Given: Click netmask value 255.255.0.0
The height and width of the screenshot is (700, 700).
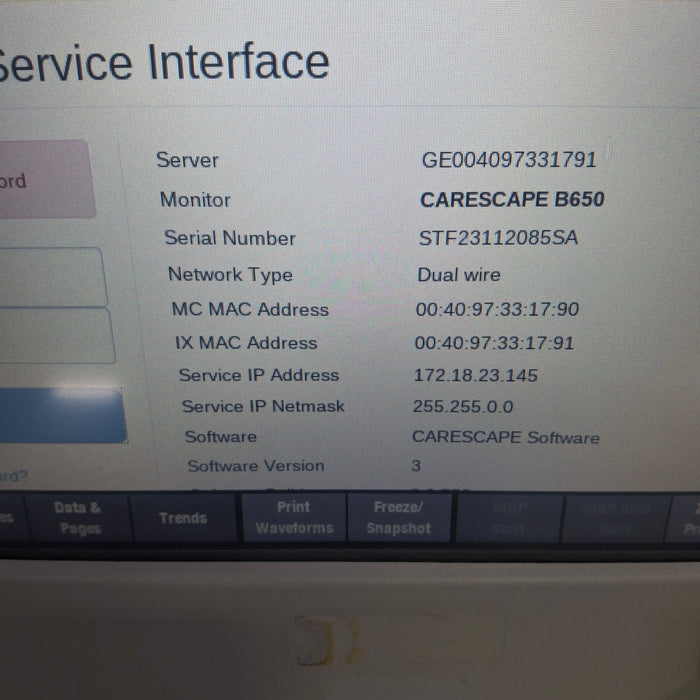Looking at the screenshot, I should click(463, 406).
